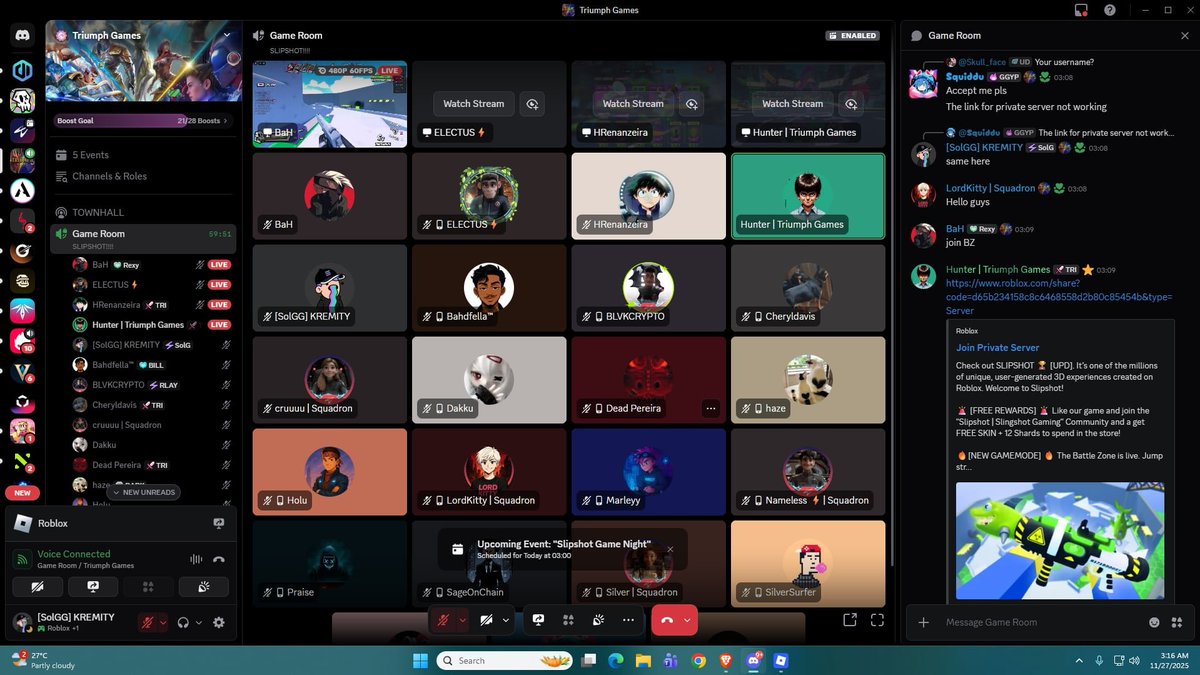Viewport: 1200px width, 675px height.
Task: Open more options in the call control bar
Action: coord(628,620)
